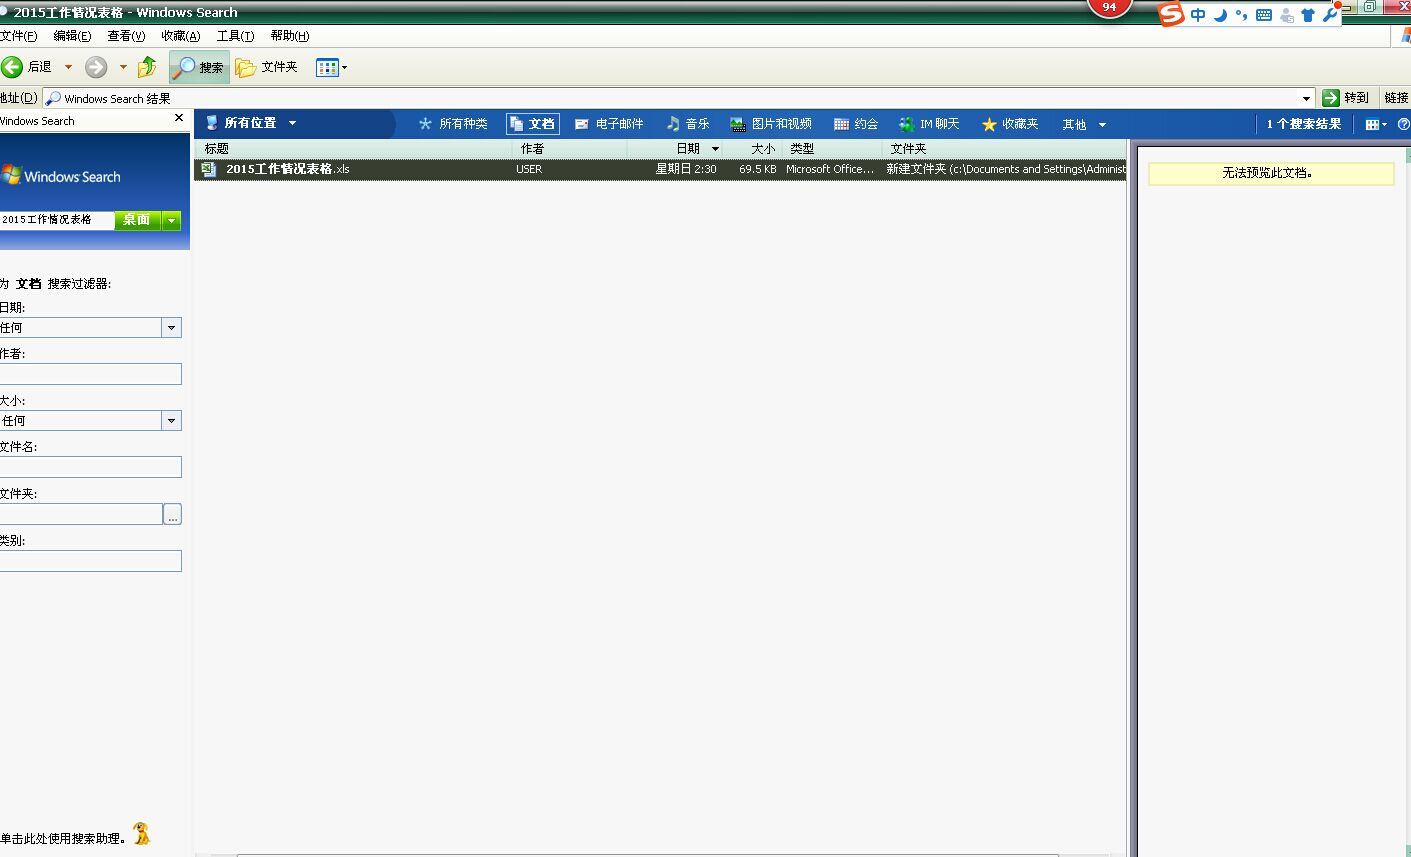
Task: Go up one folder level icon
Action: [x=147, y=67]
